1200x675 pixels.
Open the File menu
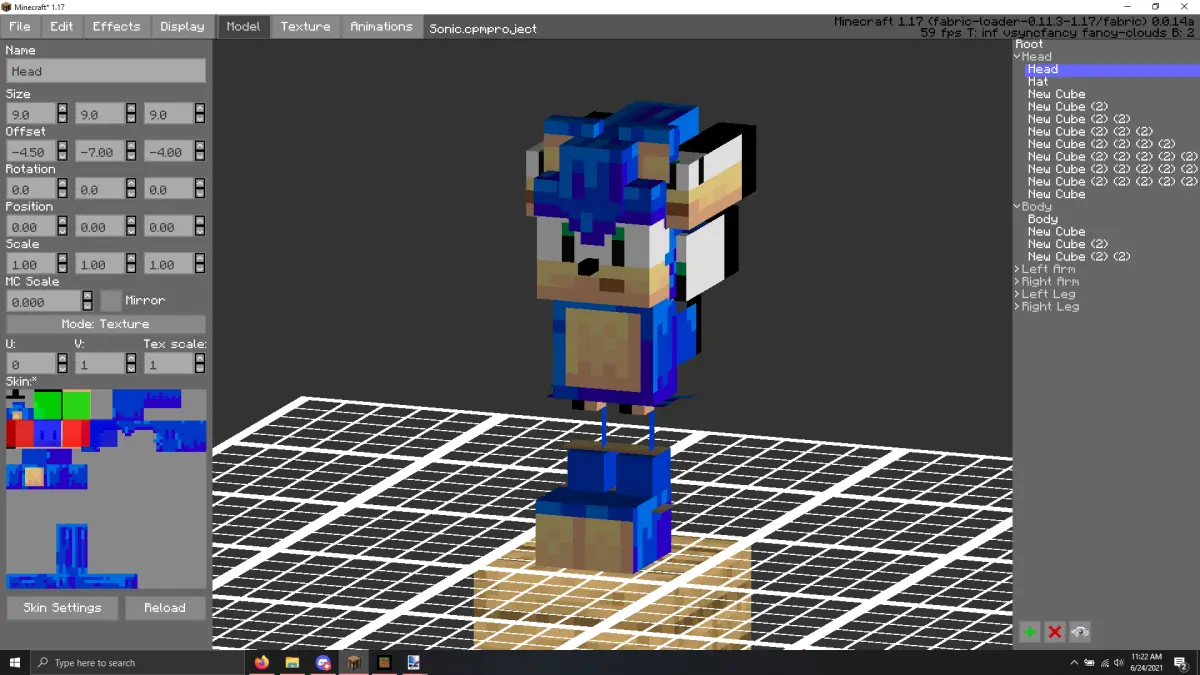[x=20, y=26]
